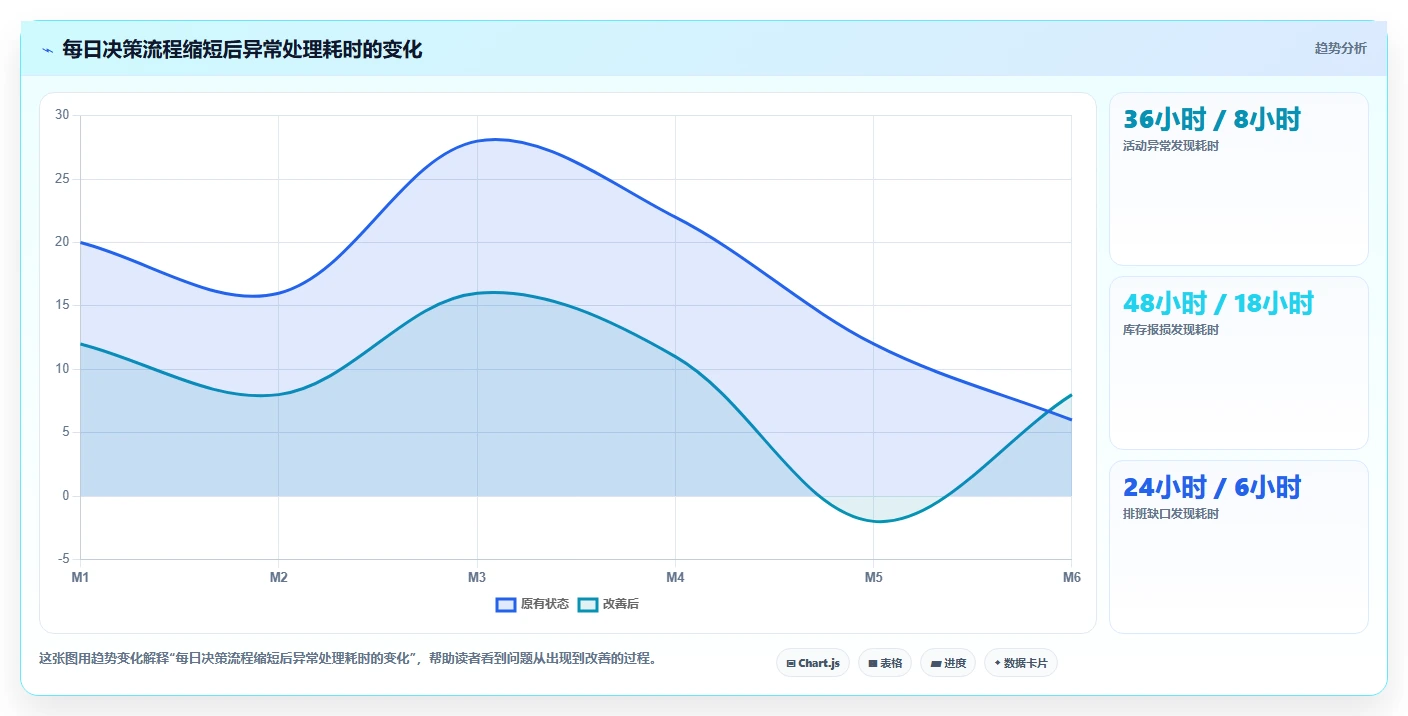Select the 数据卡片 tag chip

coord(1021,663)
